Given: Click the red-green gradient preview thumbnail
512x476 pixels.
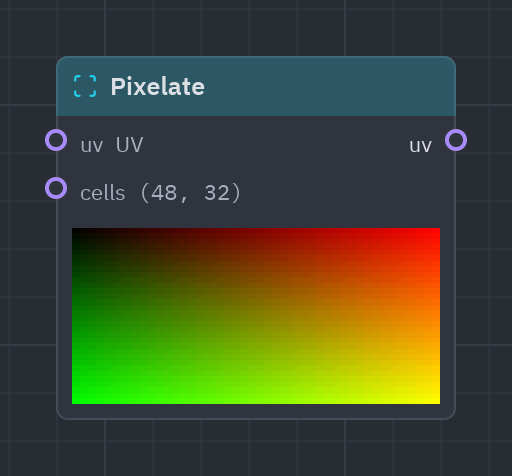Looking at the screenshot, I should pos(256,316).
